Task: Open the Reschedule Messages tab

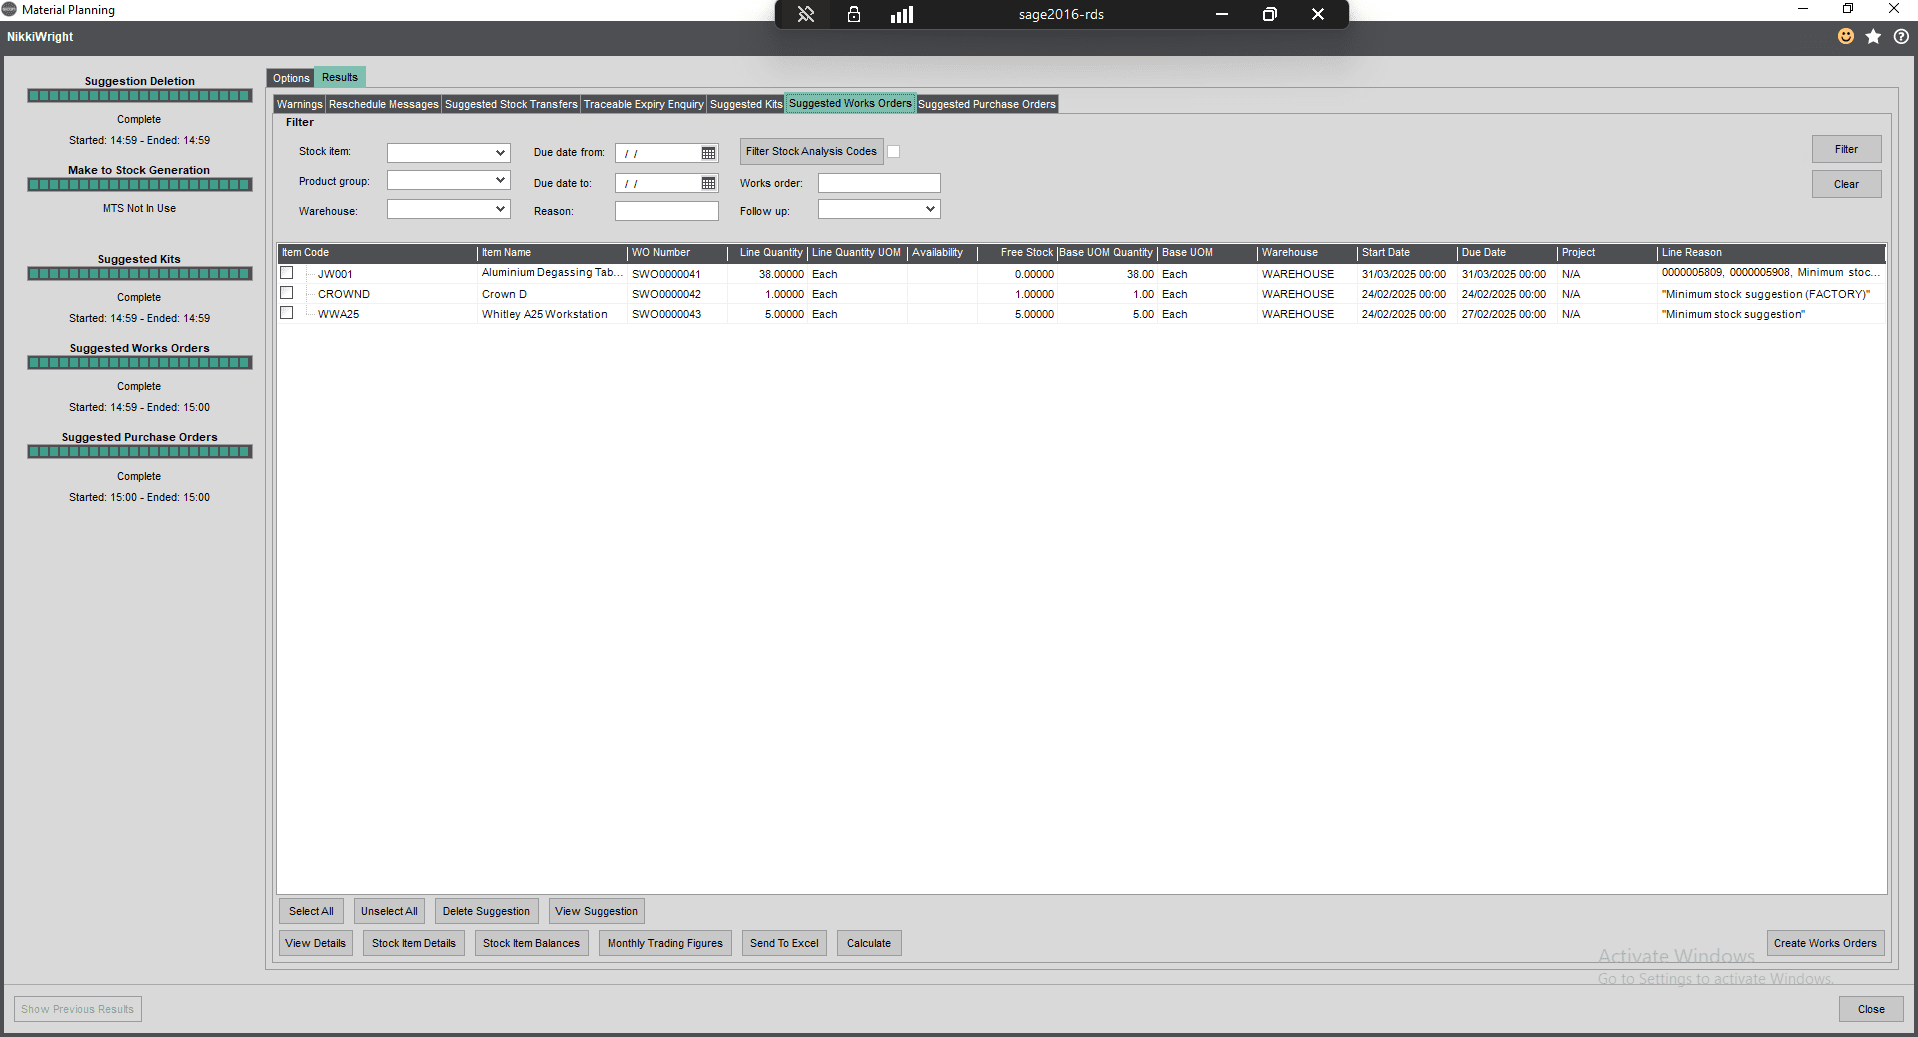Action: tap(384, 104)
